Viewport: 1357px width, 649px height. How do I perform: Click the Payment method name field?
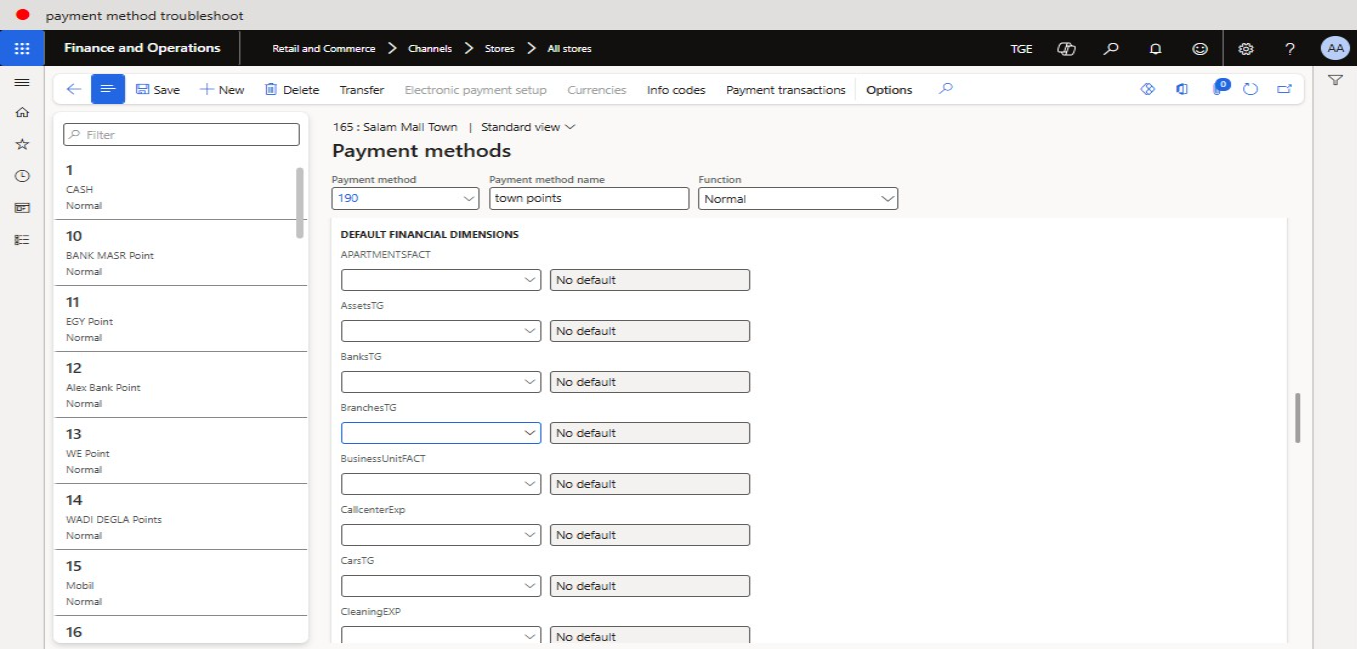point(589,198)
